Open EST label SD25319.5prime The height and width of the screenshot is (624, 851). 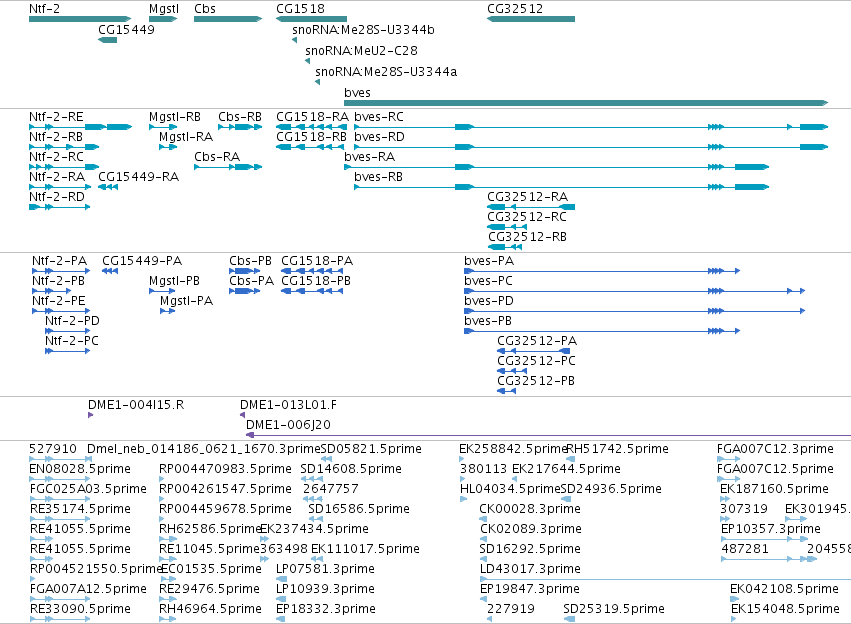click(614, 609)
